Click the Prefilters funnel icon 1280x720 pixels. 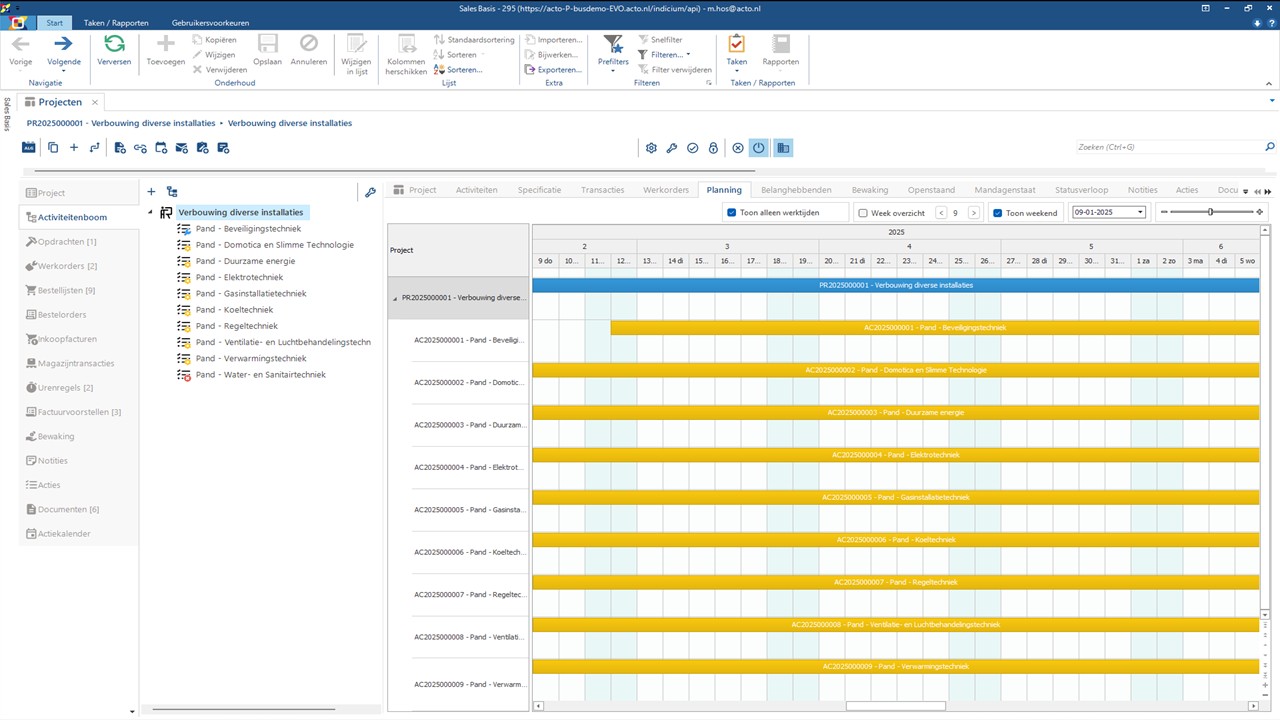click(x=613, y=45)
